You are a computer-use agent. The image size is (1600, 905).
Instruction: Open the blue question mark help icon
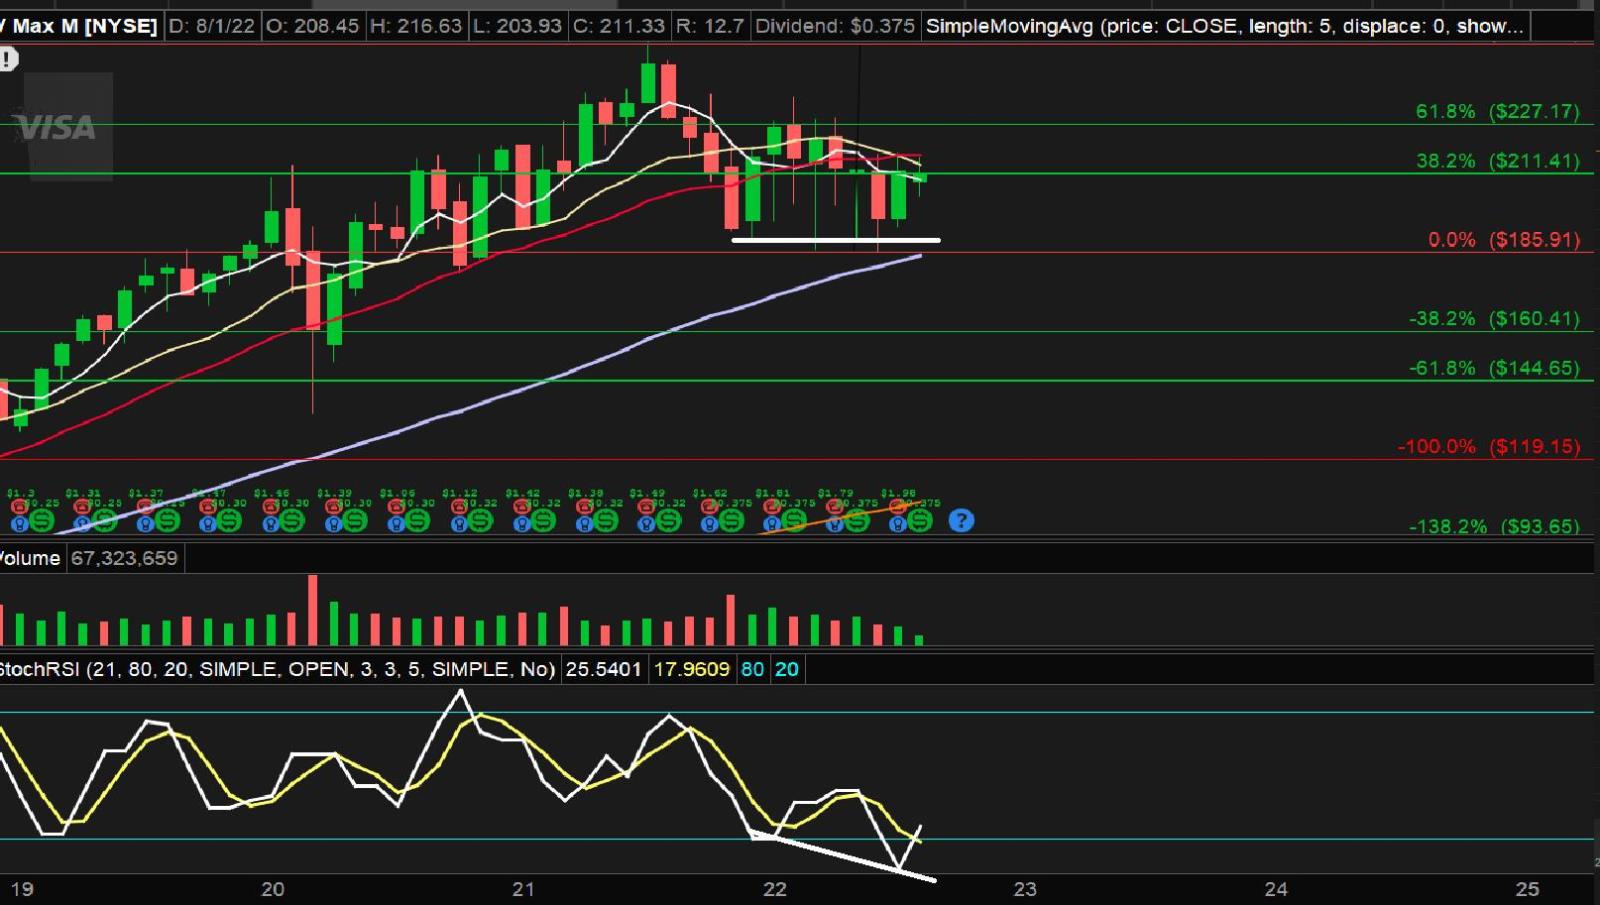point(961,520)
